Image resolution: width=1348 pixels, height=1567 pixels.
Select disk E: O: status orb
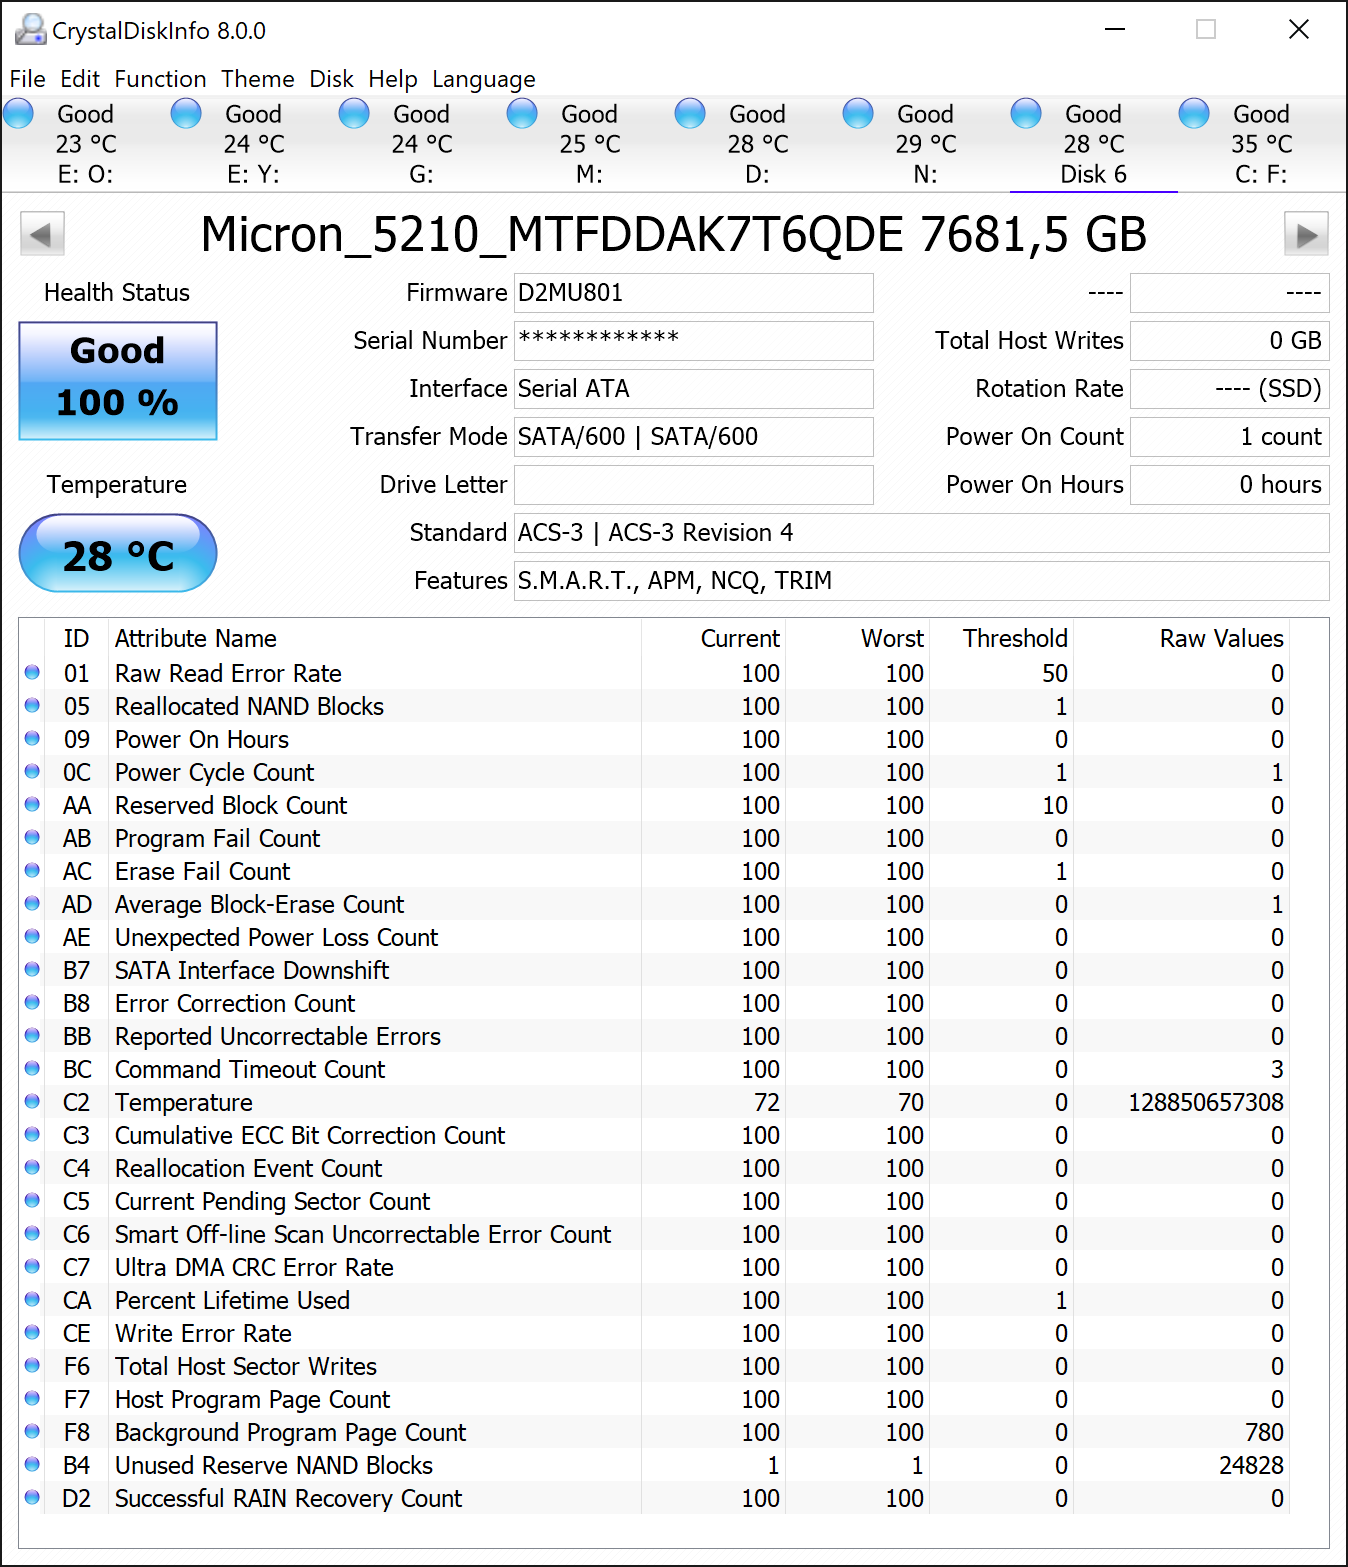[19, 114]
